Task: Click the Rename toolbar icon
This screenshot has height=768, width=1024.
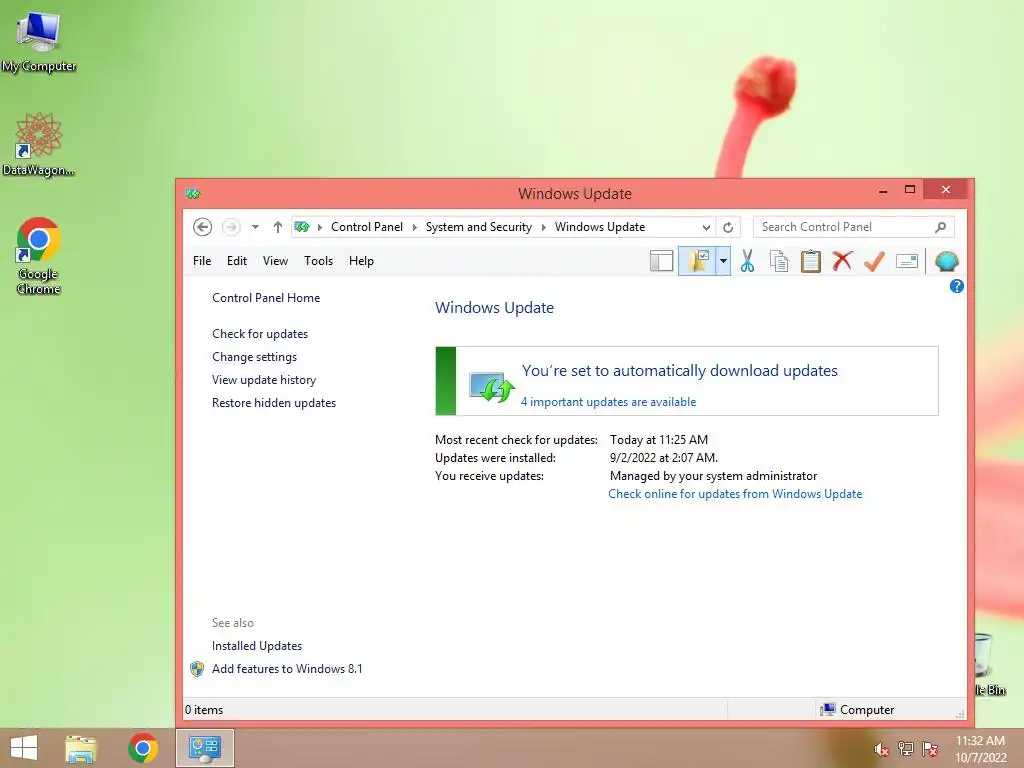Action: (x=906, y=261)
